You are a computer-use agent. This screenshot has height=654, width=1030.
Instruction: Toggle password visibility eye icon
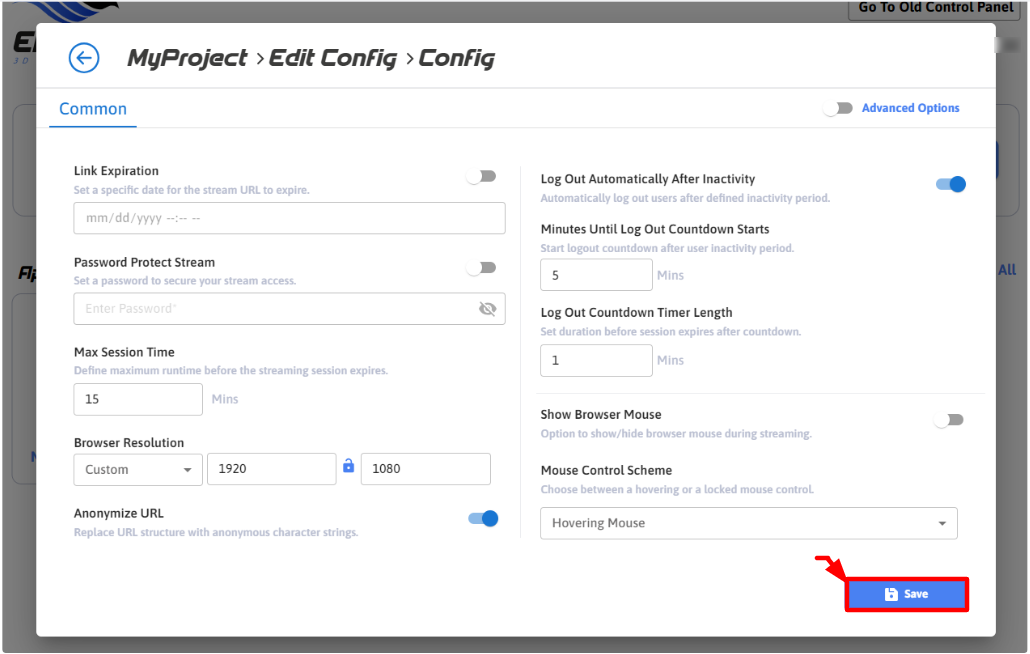pos(487,309)
